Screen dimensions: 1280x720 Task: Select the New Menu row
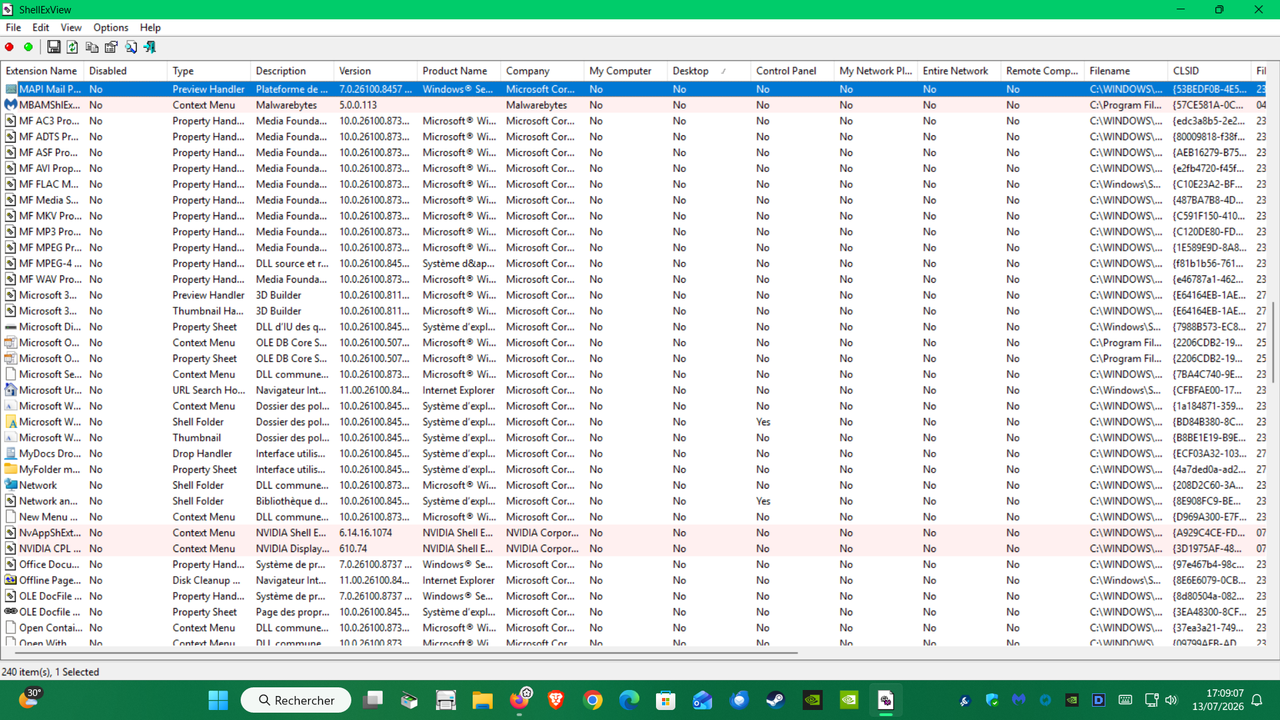pos(635,517)
